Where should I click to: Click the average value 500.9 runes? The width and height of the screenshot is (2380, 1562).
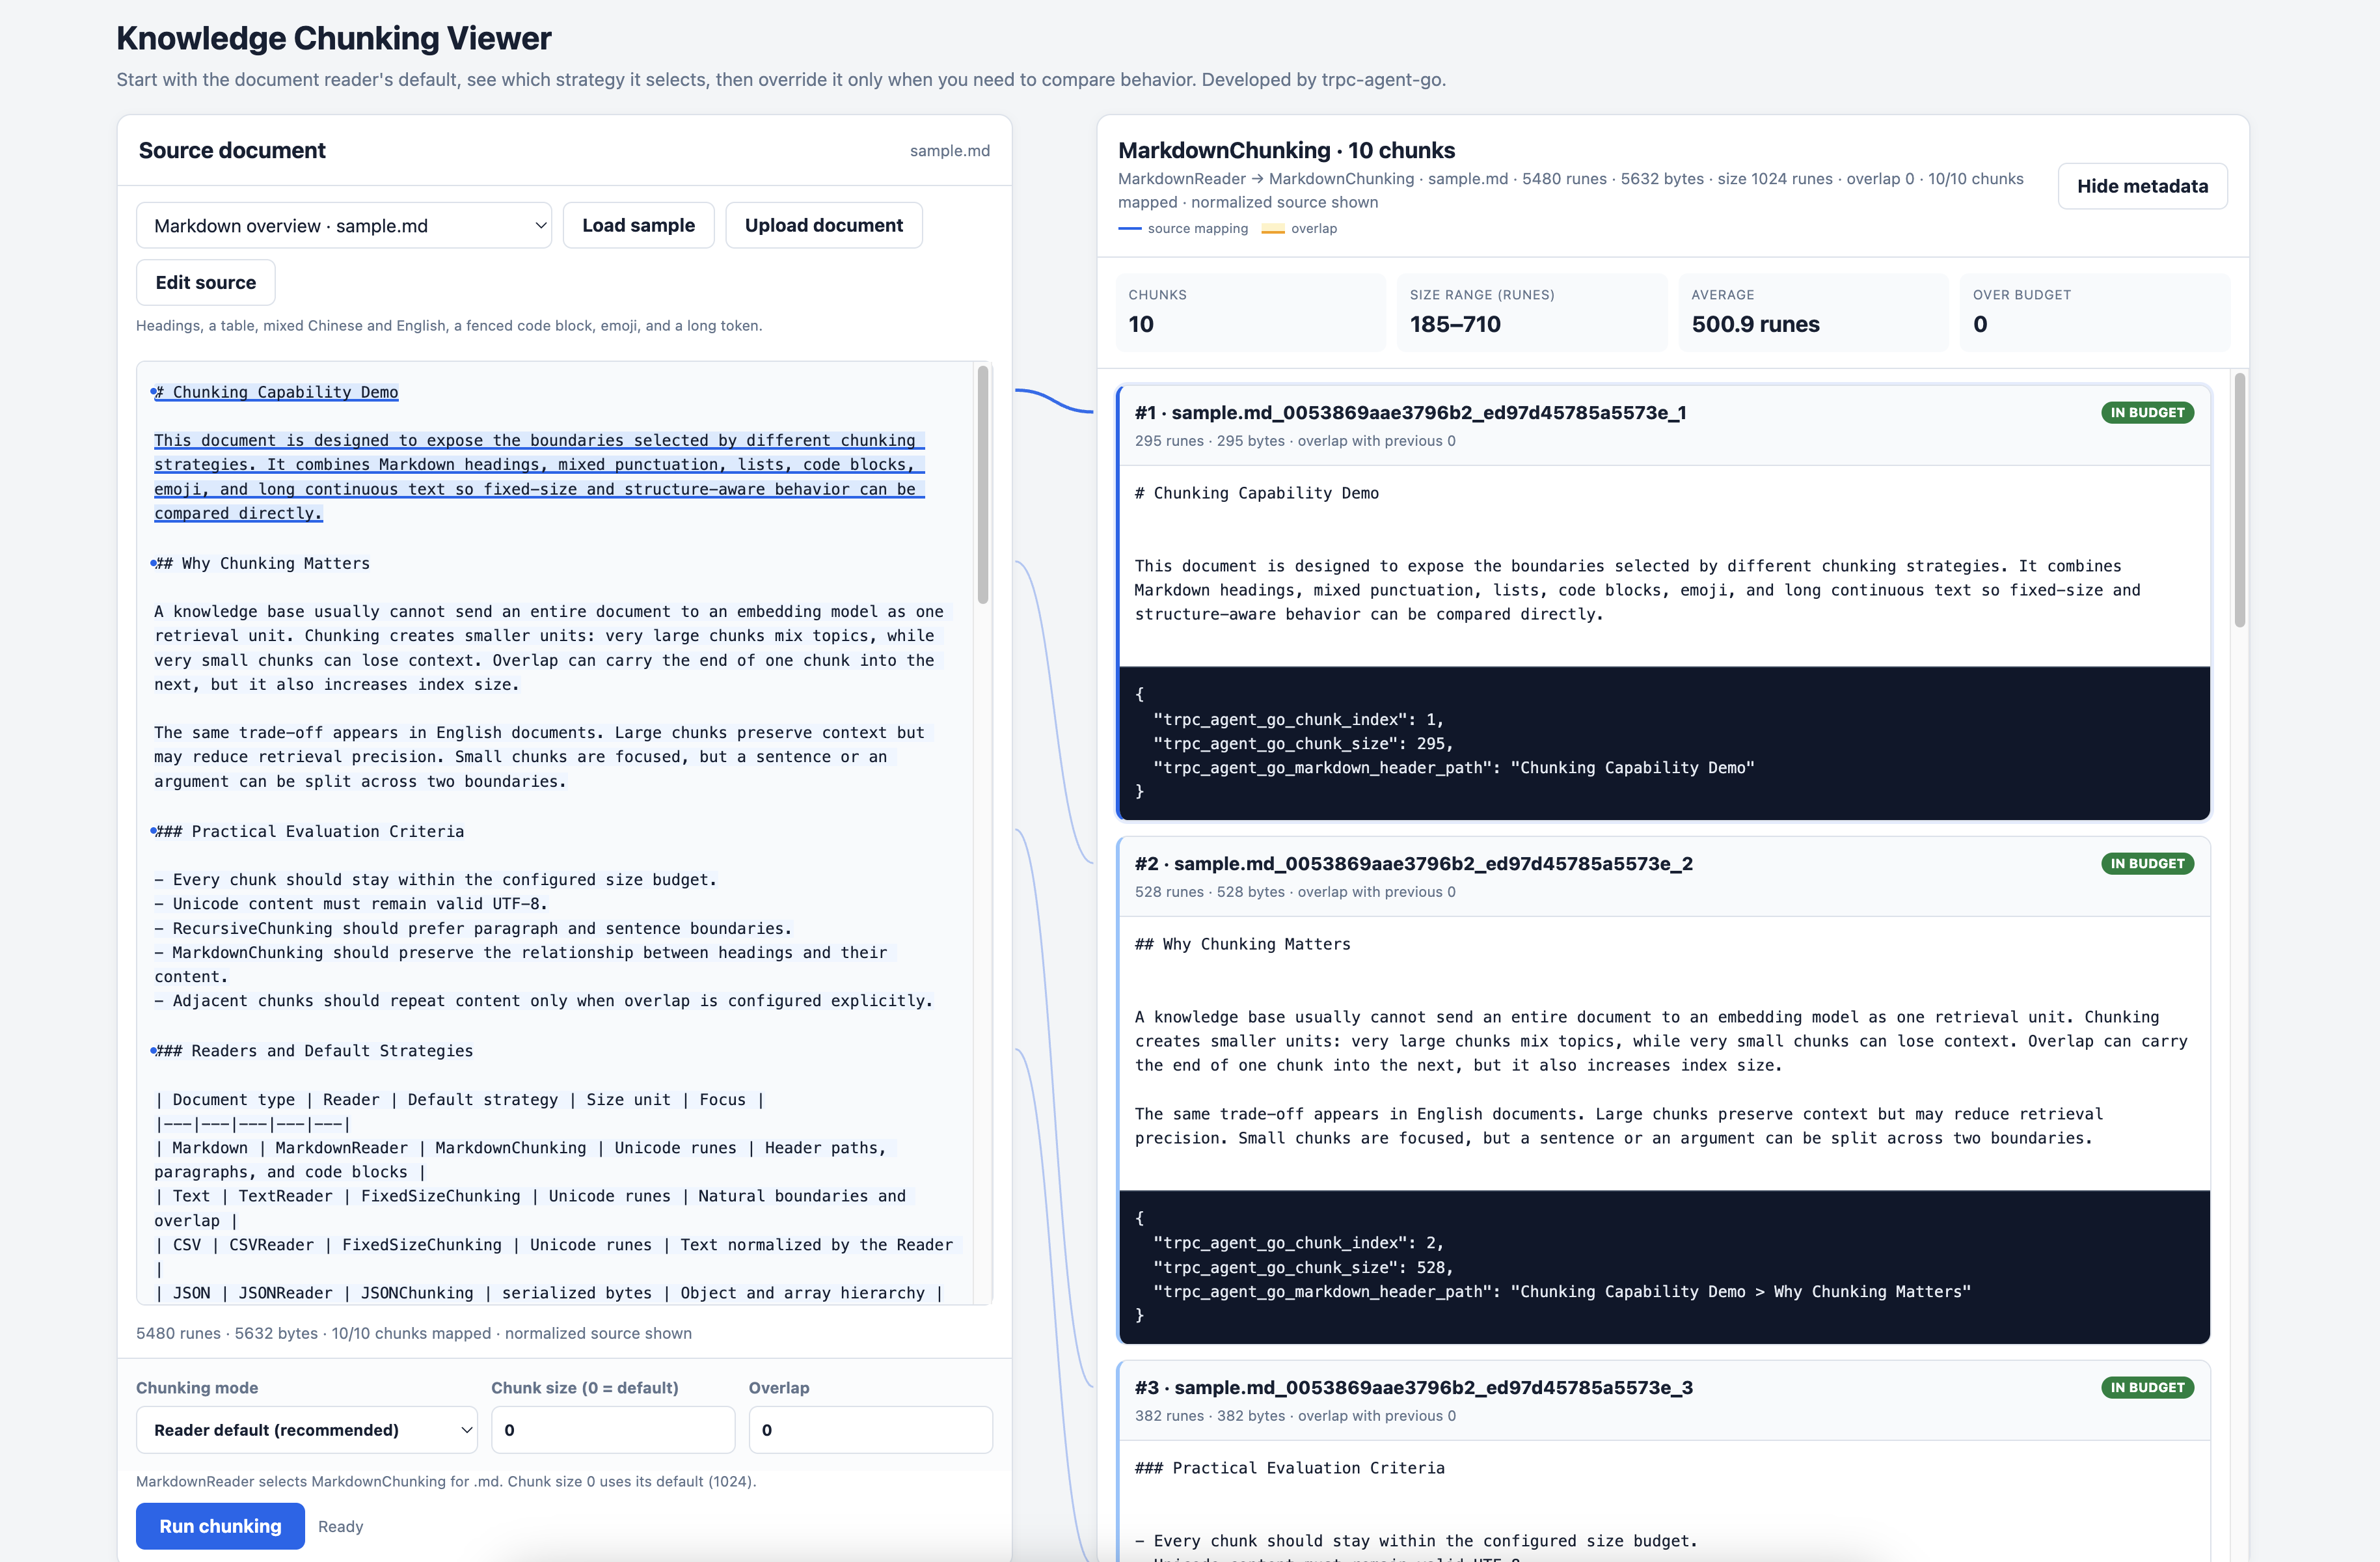(1755, 324)
